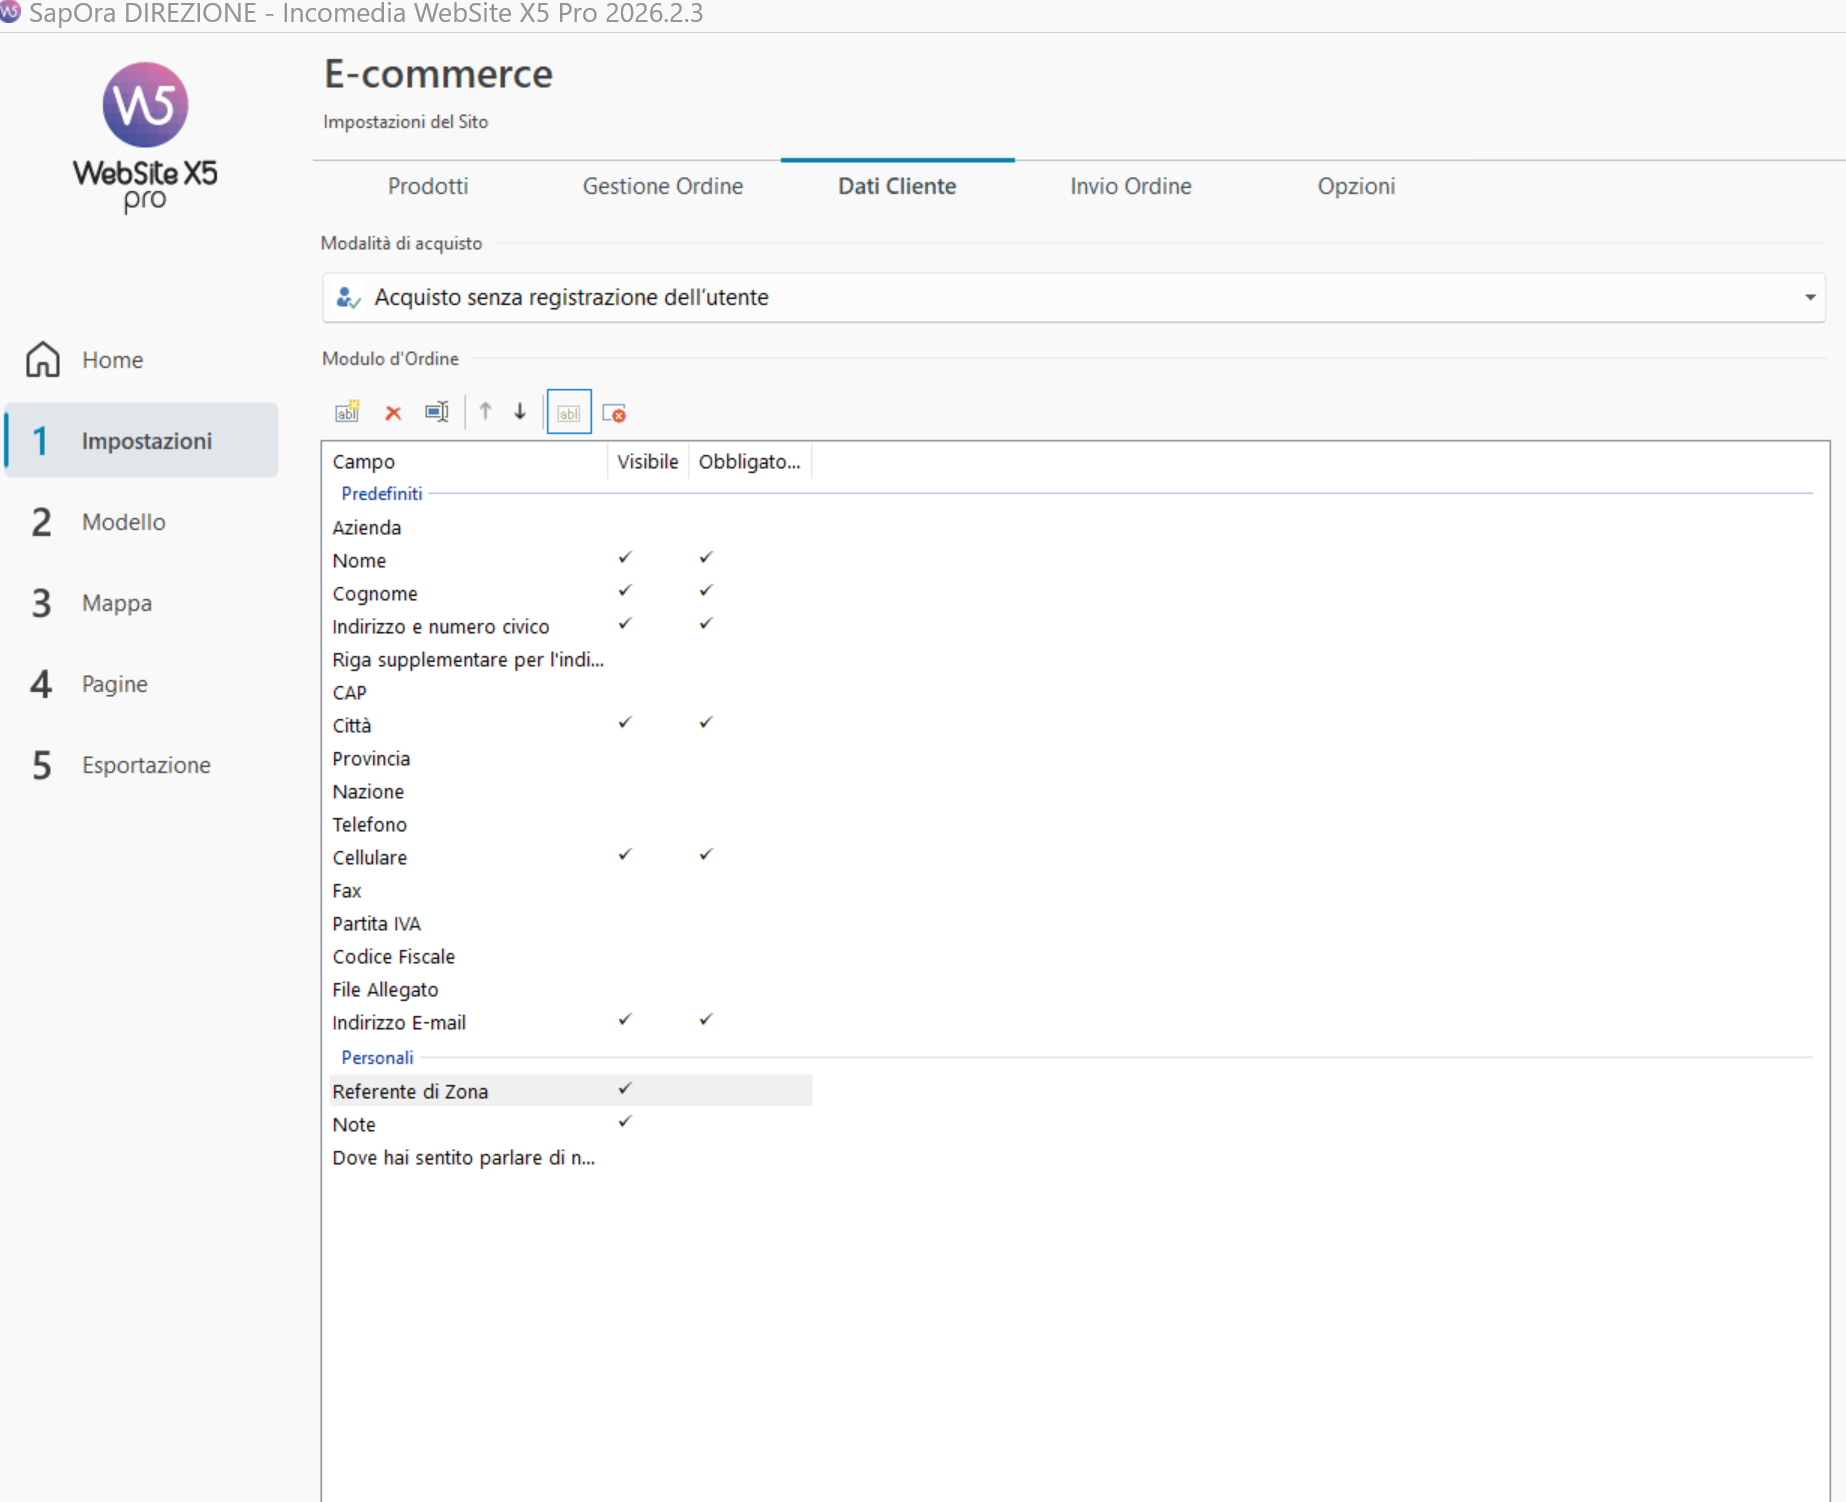1846x1502 pixels.
Task: Toggle the visible field button in toolbar
Action: 569,412
